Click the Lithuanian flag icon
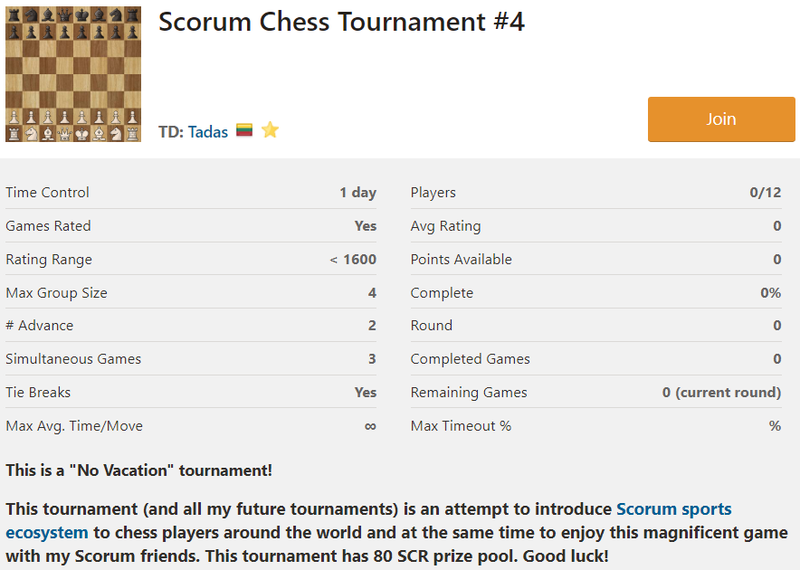 244,130
